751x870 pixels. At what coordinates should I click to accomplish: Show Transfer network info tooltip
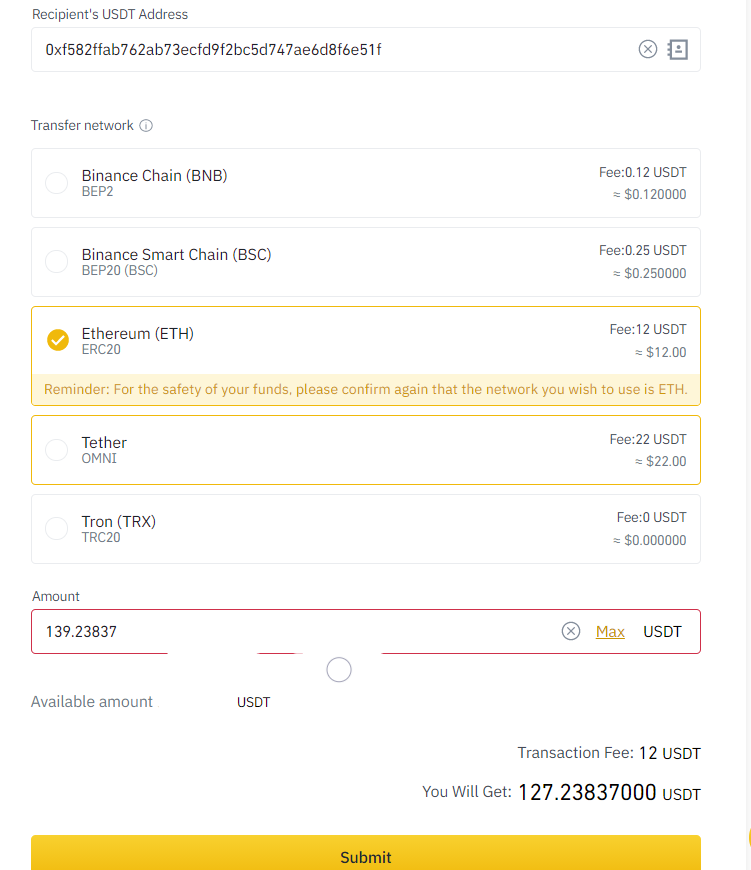click(146, 125)
